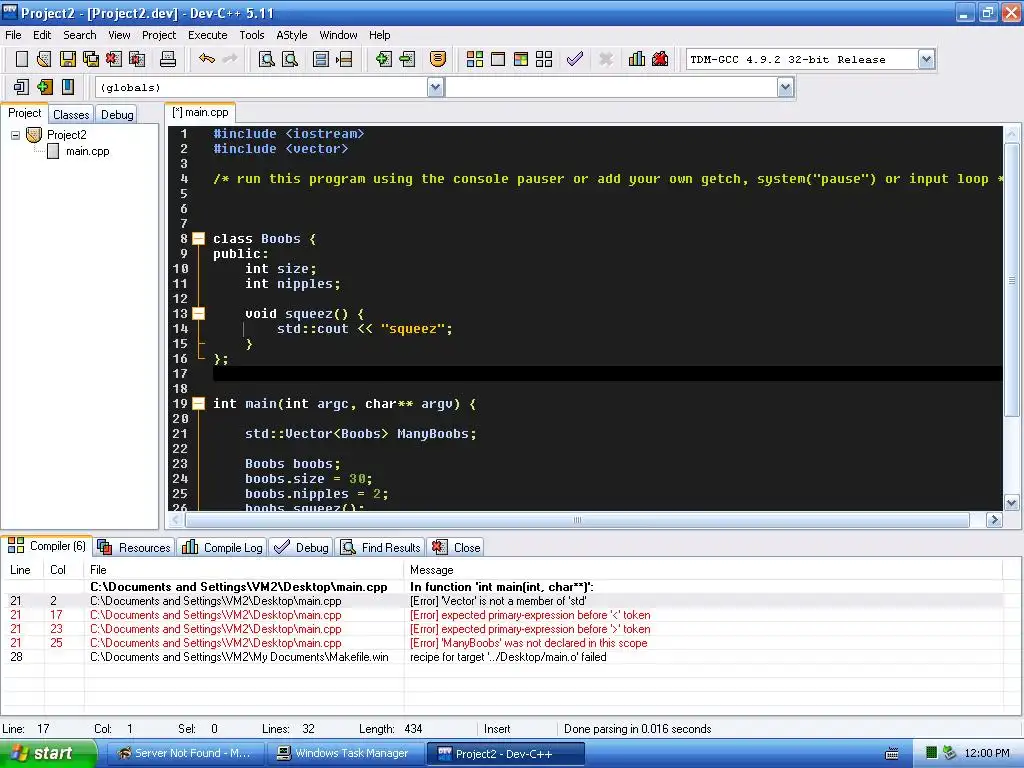Click the Stop Execution X icon
Screen dimensions: 1024x768
(x=606, y=59)
